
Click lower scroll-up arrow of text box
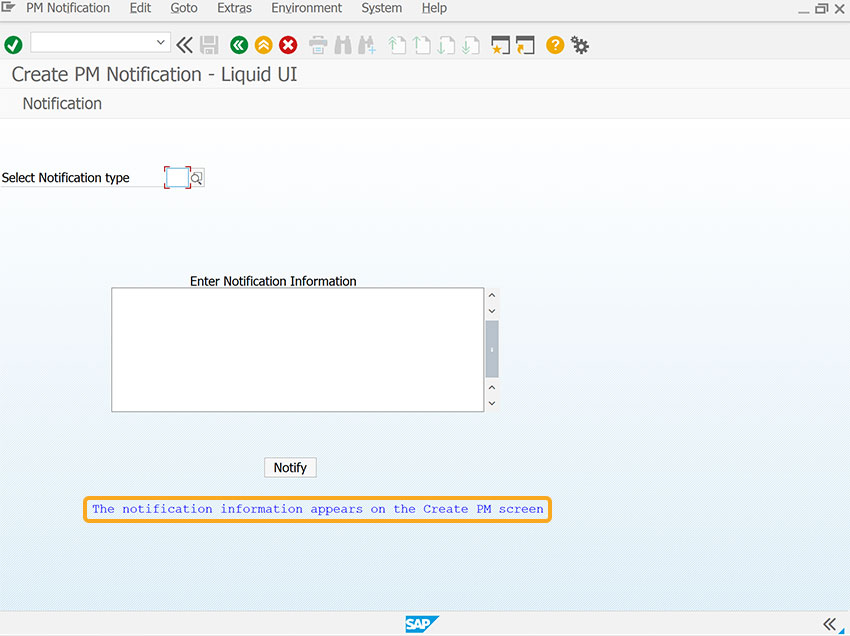click(x=492, y=388)
